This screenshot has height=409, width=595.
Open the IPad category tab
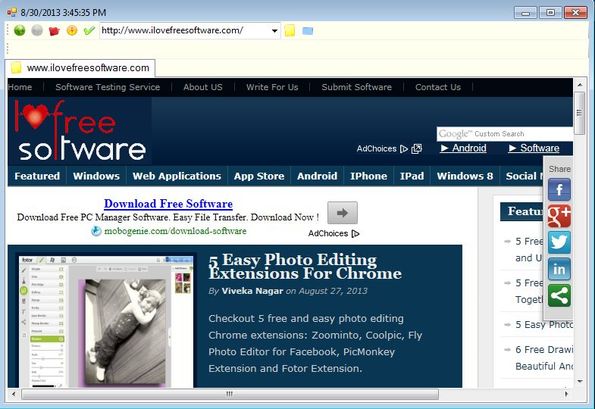412,176
